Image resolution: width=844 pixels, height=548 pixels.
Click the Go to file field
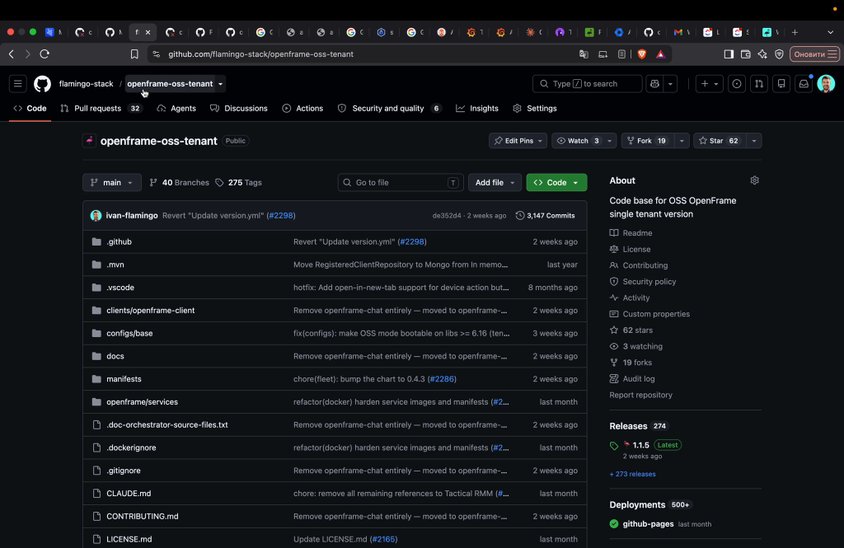tap(400, 182)
